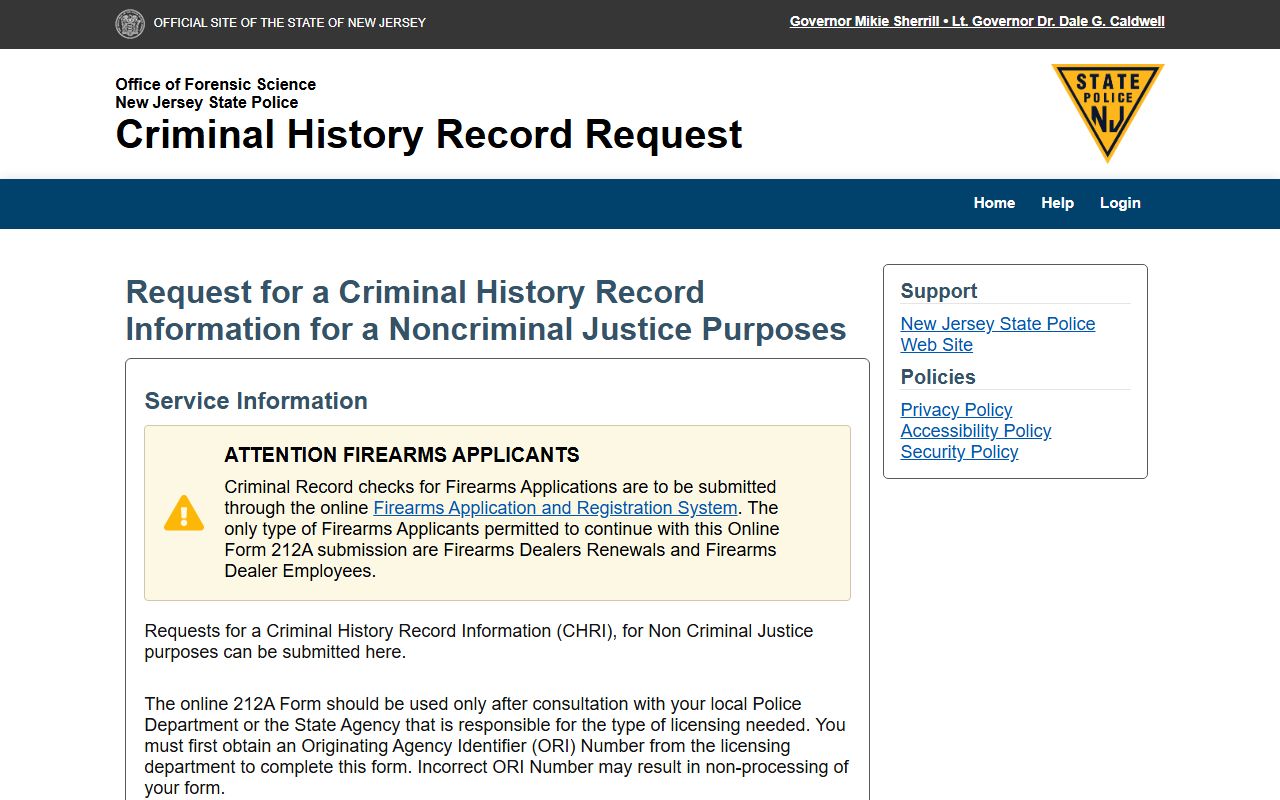Click 'ATTENTION FIREARMS APPLICANTS' heading
Image resolution: width=1280 pixels, height=800 pixels.
coord(401,455)
